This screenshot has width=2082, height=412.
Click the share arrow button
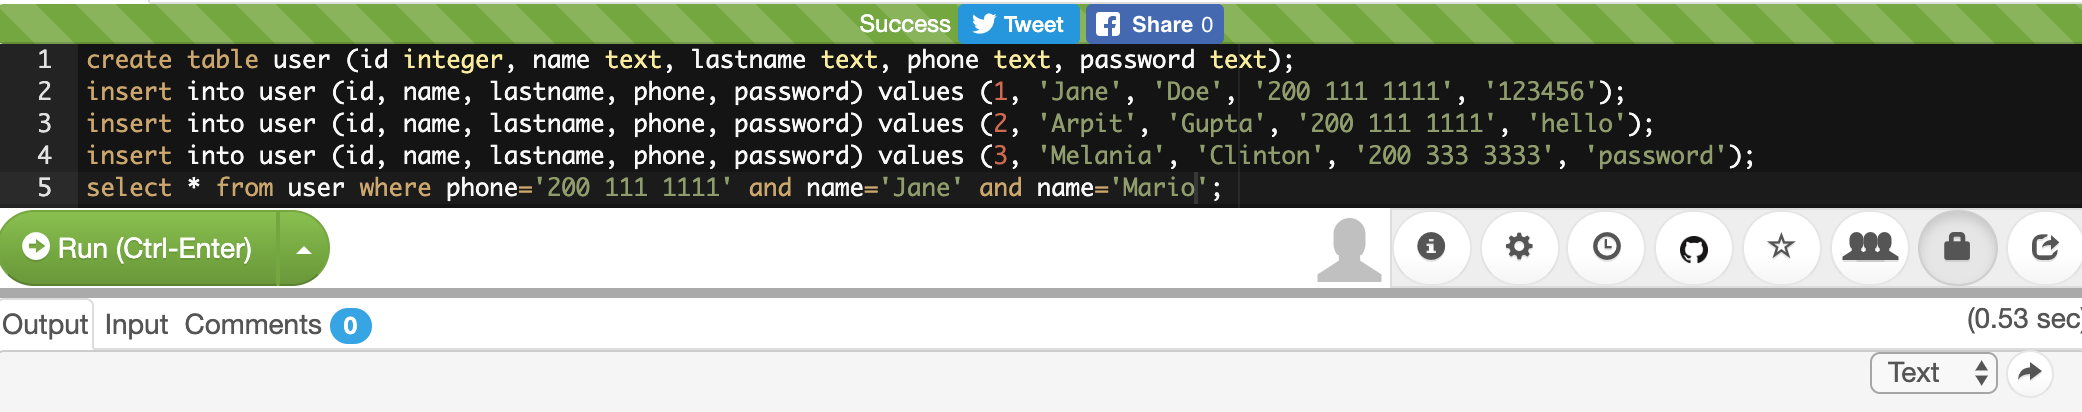coord(2045,247)
